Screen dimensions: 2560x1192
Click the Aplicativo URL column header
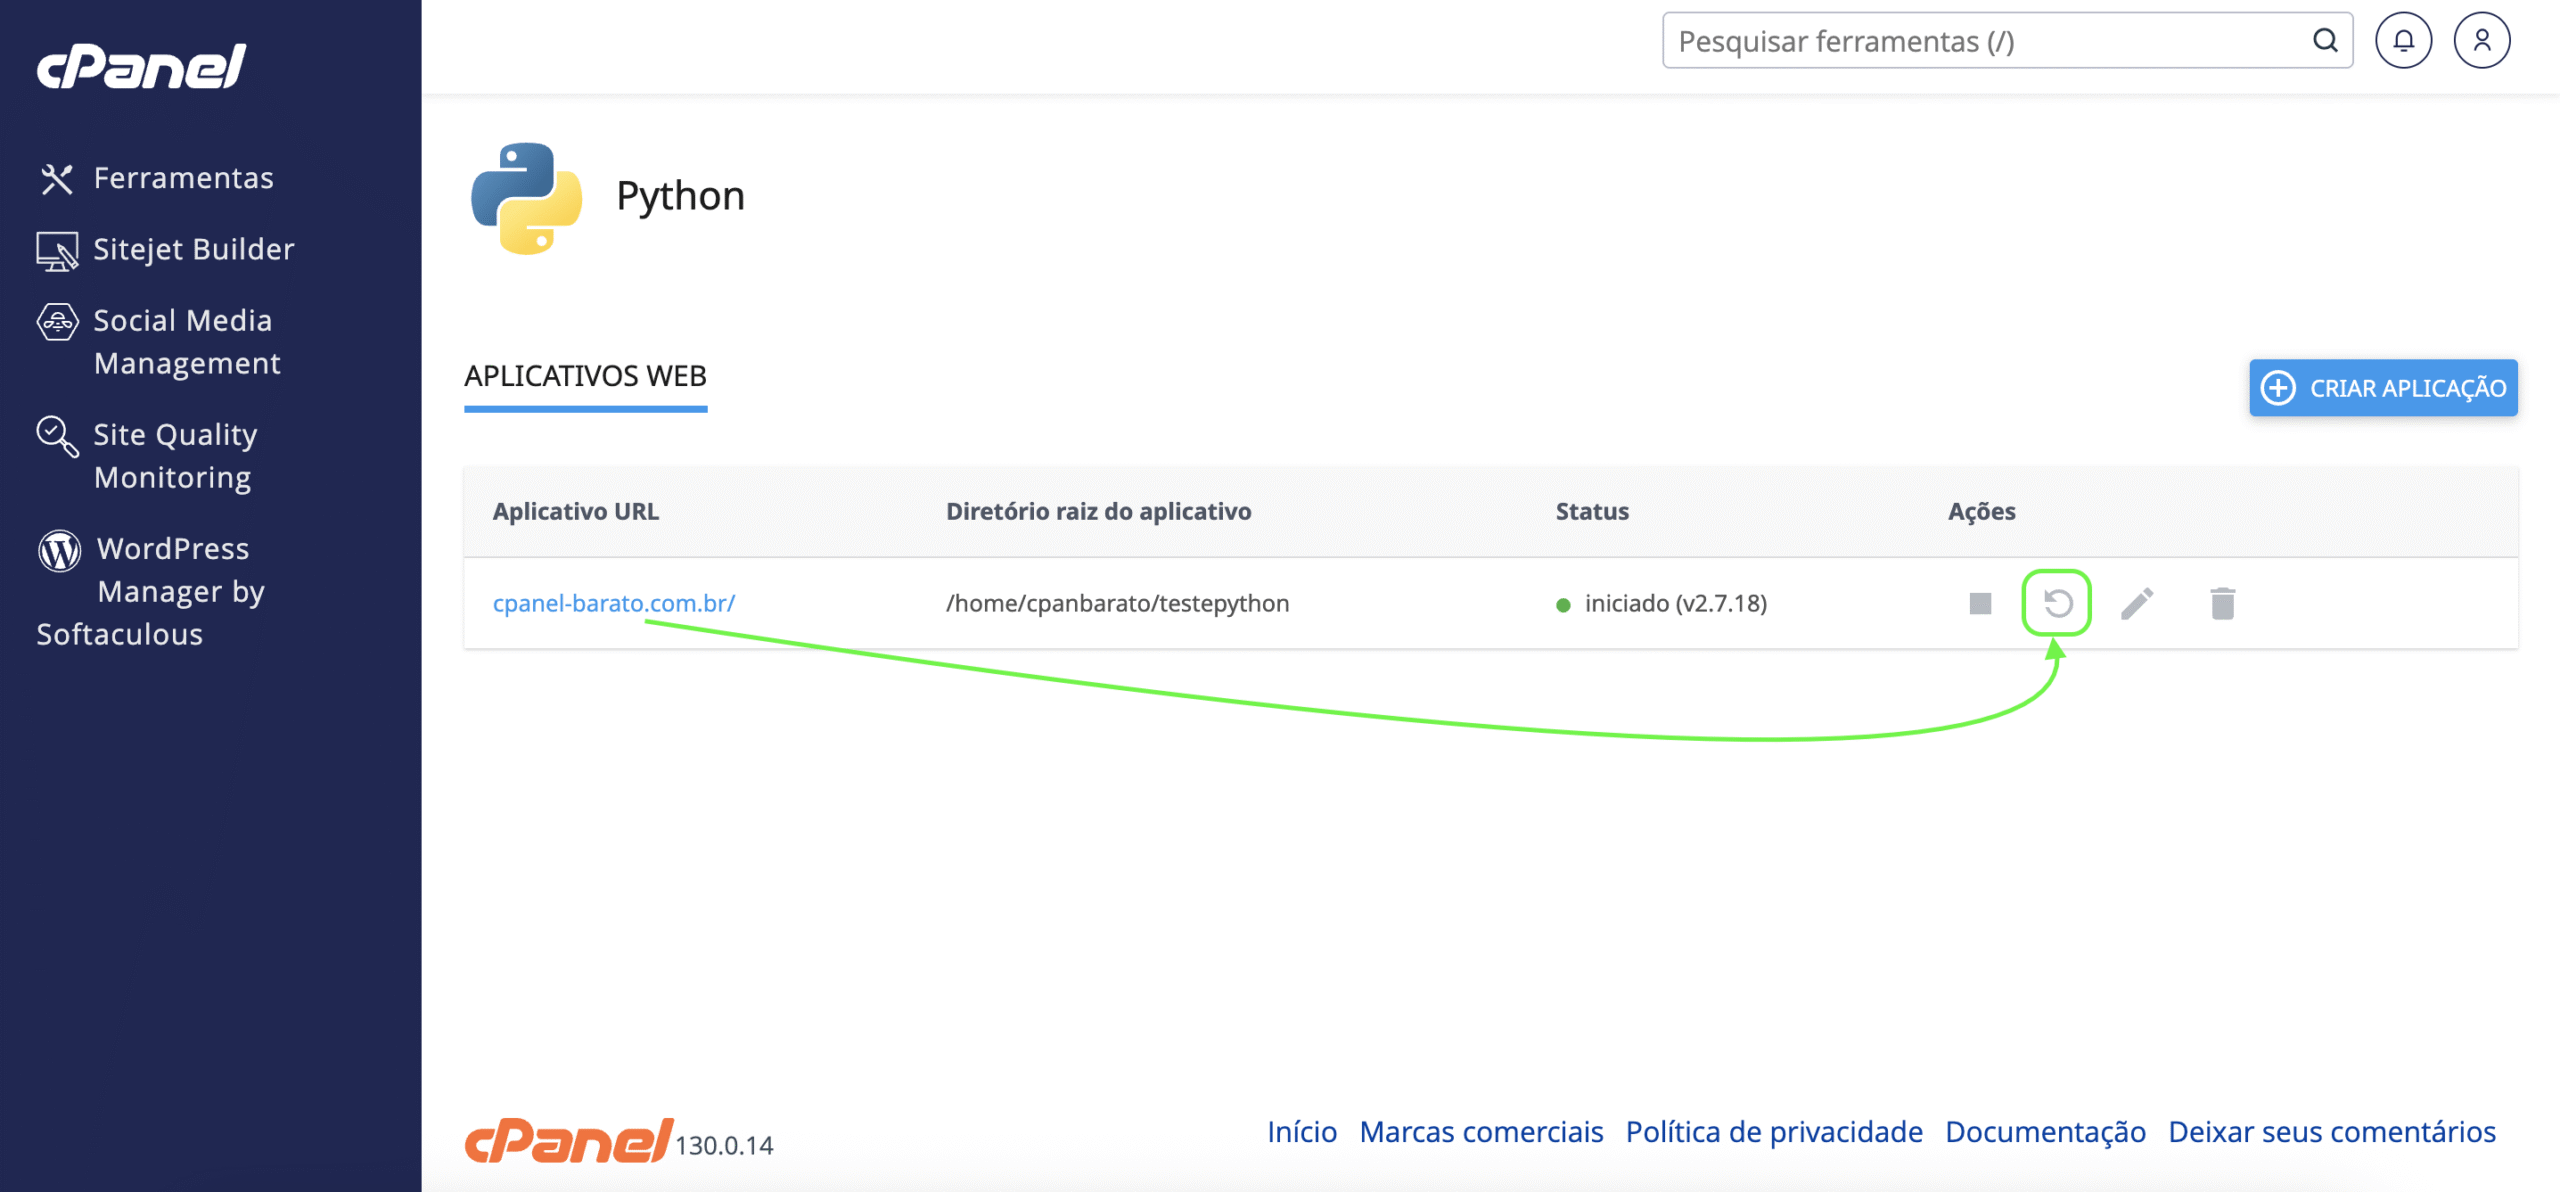[x=576, y=511]
